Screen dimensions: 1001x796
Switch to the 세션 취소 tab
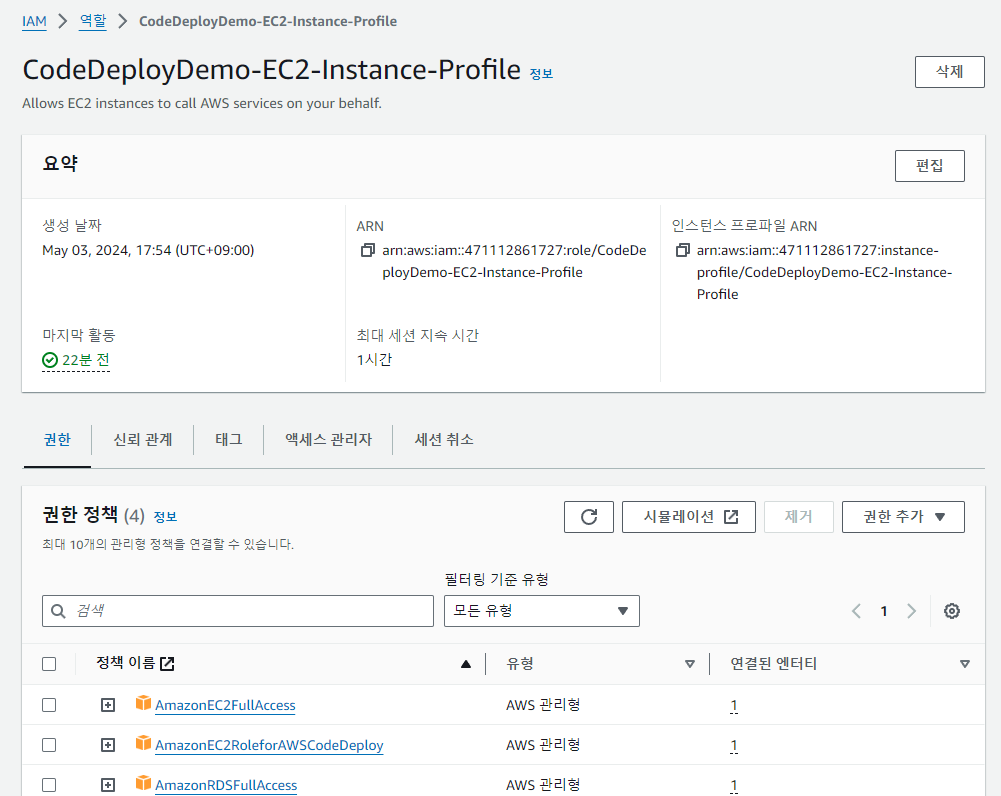[444, 440]
